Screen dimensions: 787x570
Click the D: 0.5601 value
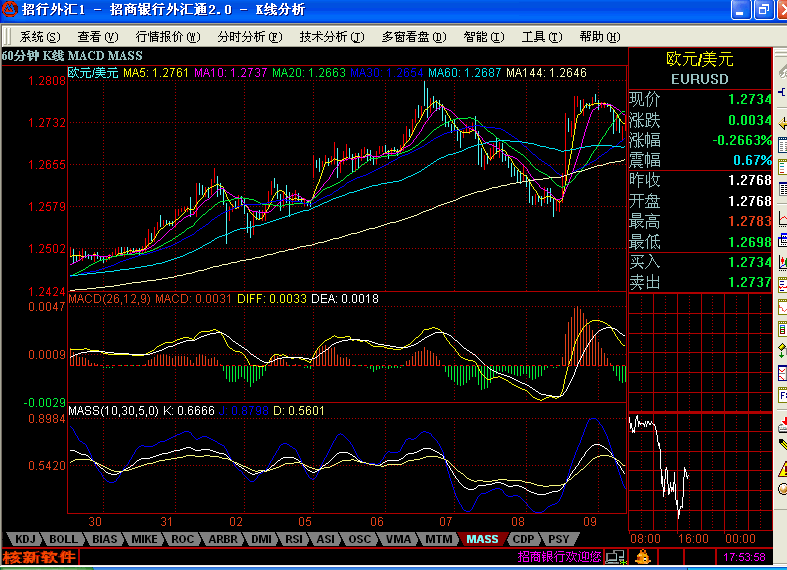click(299, 411)
